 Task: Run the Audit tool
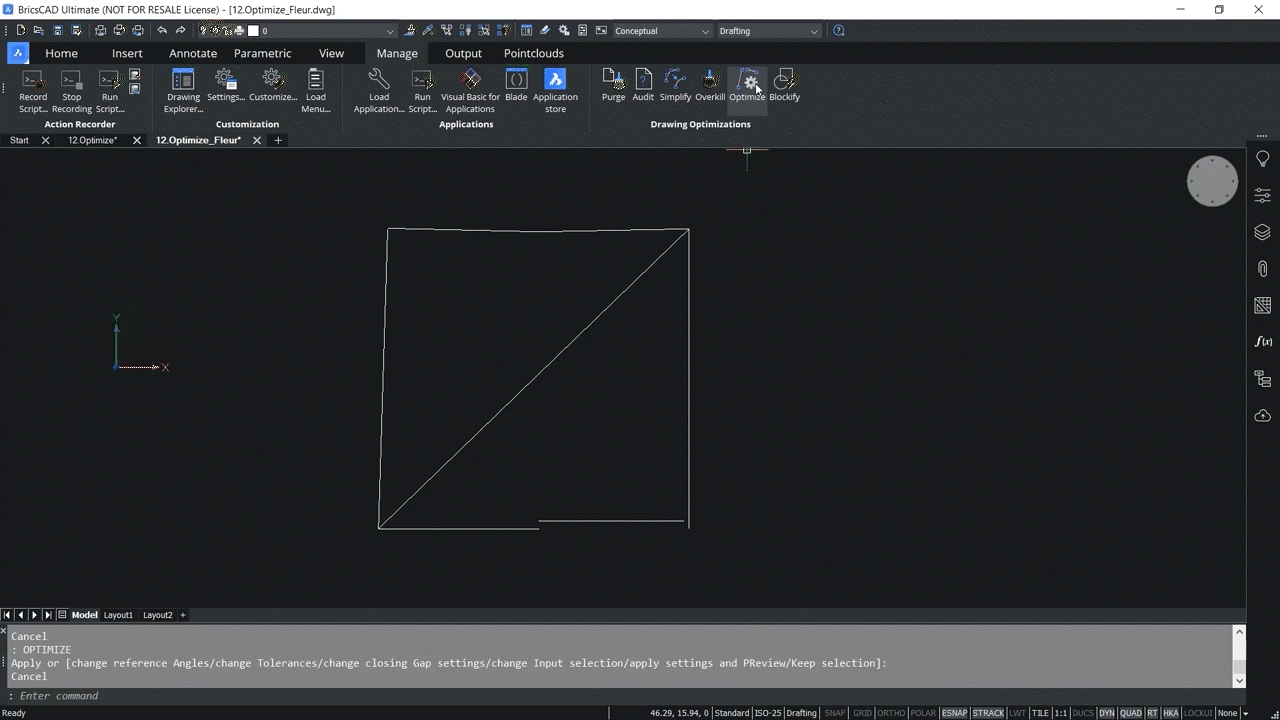click(643, 85)
